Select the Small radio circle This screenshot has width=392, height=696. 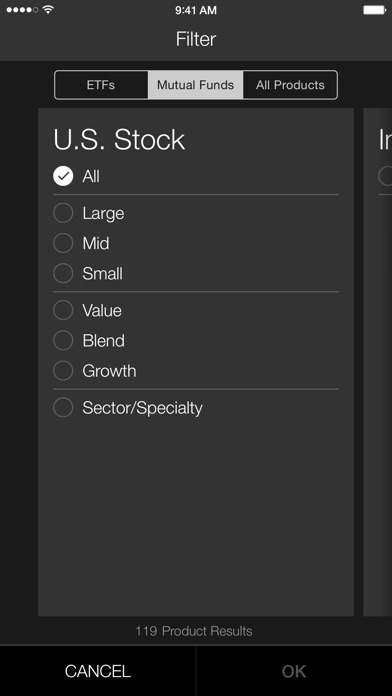63,273
